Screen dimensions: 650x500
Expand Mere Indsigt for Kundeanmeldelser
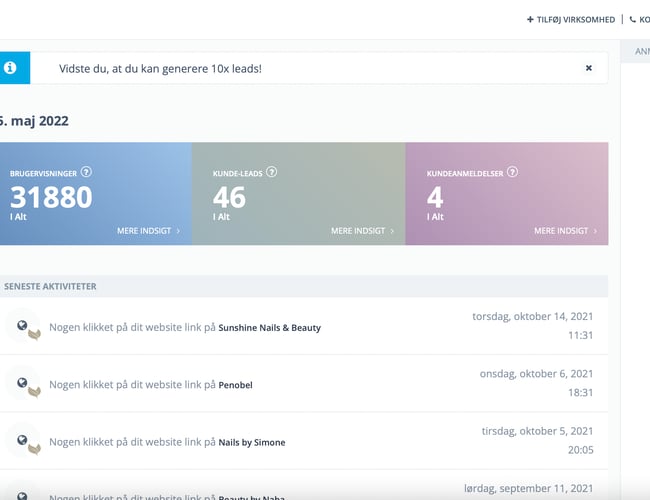coord(565,231)
